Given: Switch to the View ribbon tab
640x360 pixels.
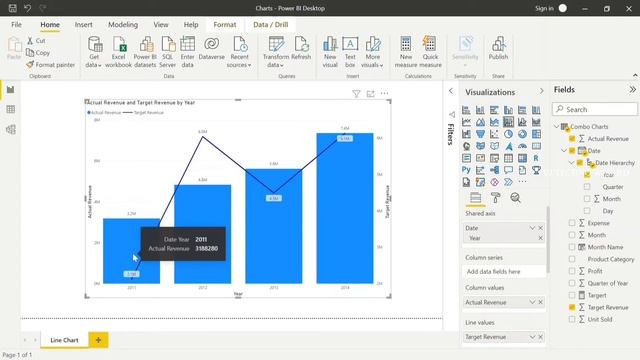Looking at the screenshot, I should pos(161,24).
